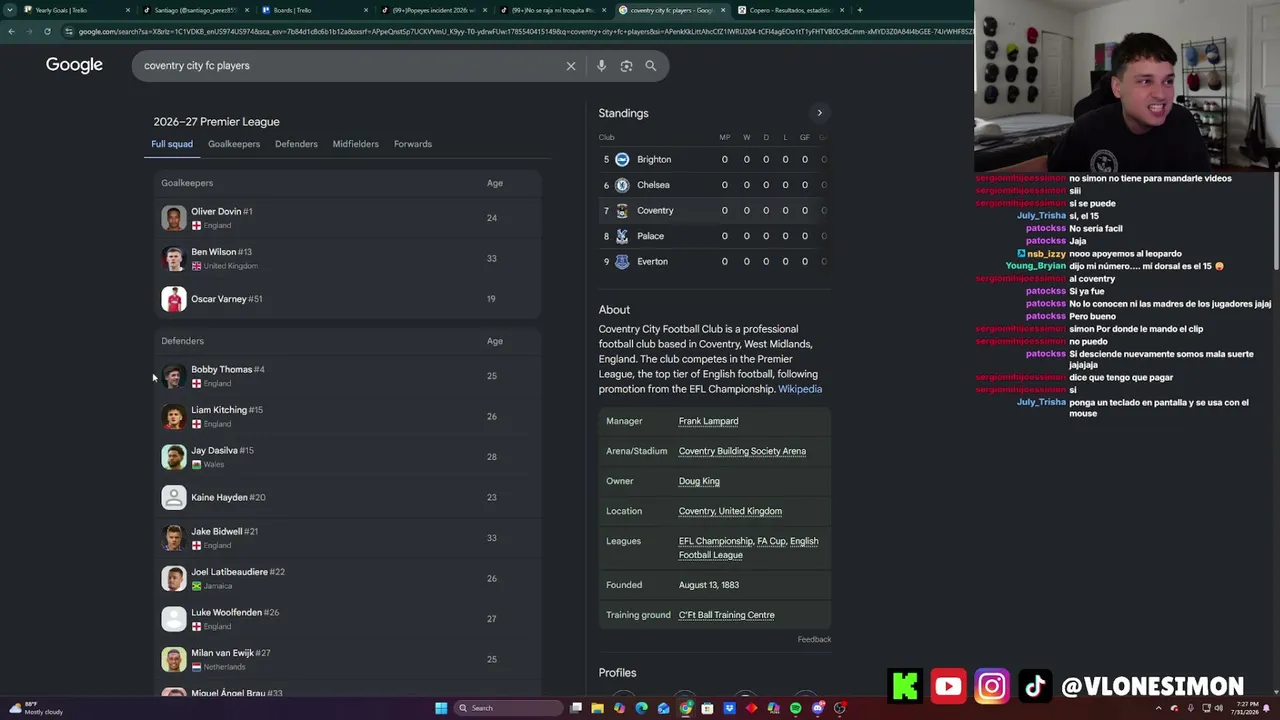Open Frank Lampard manager link
This screenshot has width=1280, height=720.
coord(708,421)
